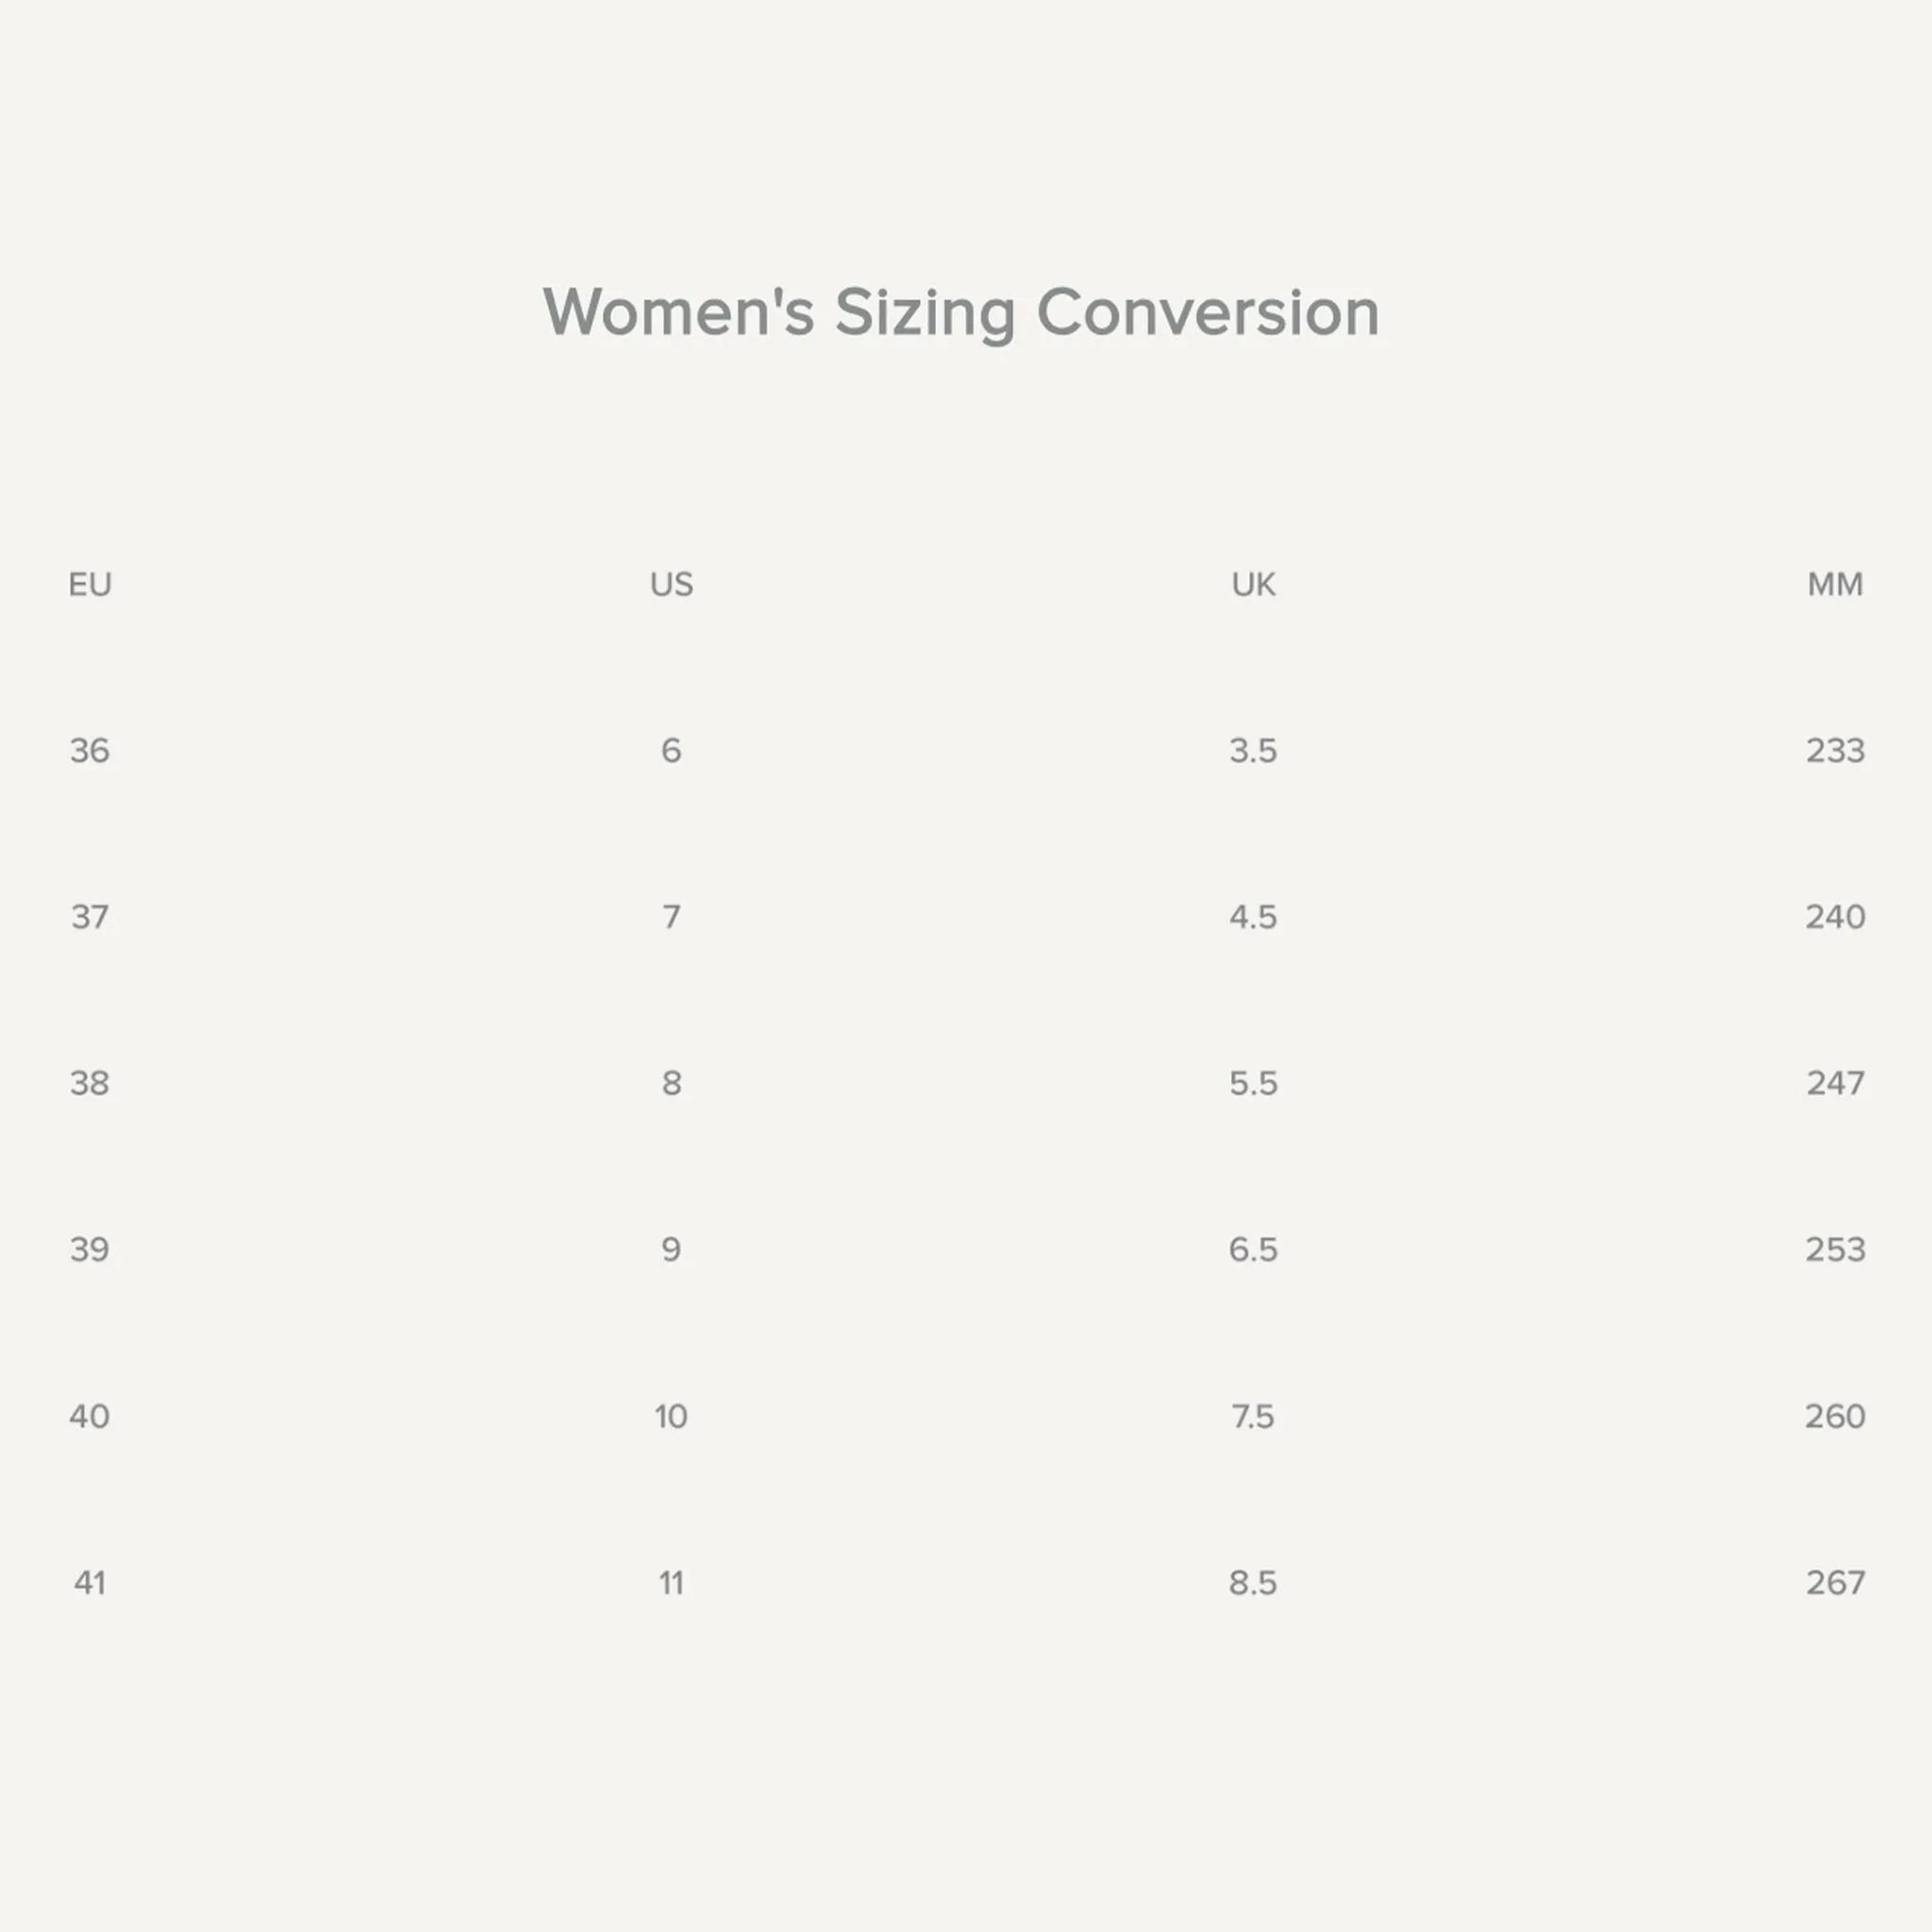The height and width of the screenshot is (1932, 1932).
Task: Click the 267 millimeter value
Action: tap(1835, 1582)
